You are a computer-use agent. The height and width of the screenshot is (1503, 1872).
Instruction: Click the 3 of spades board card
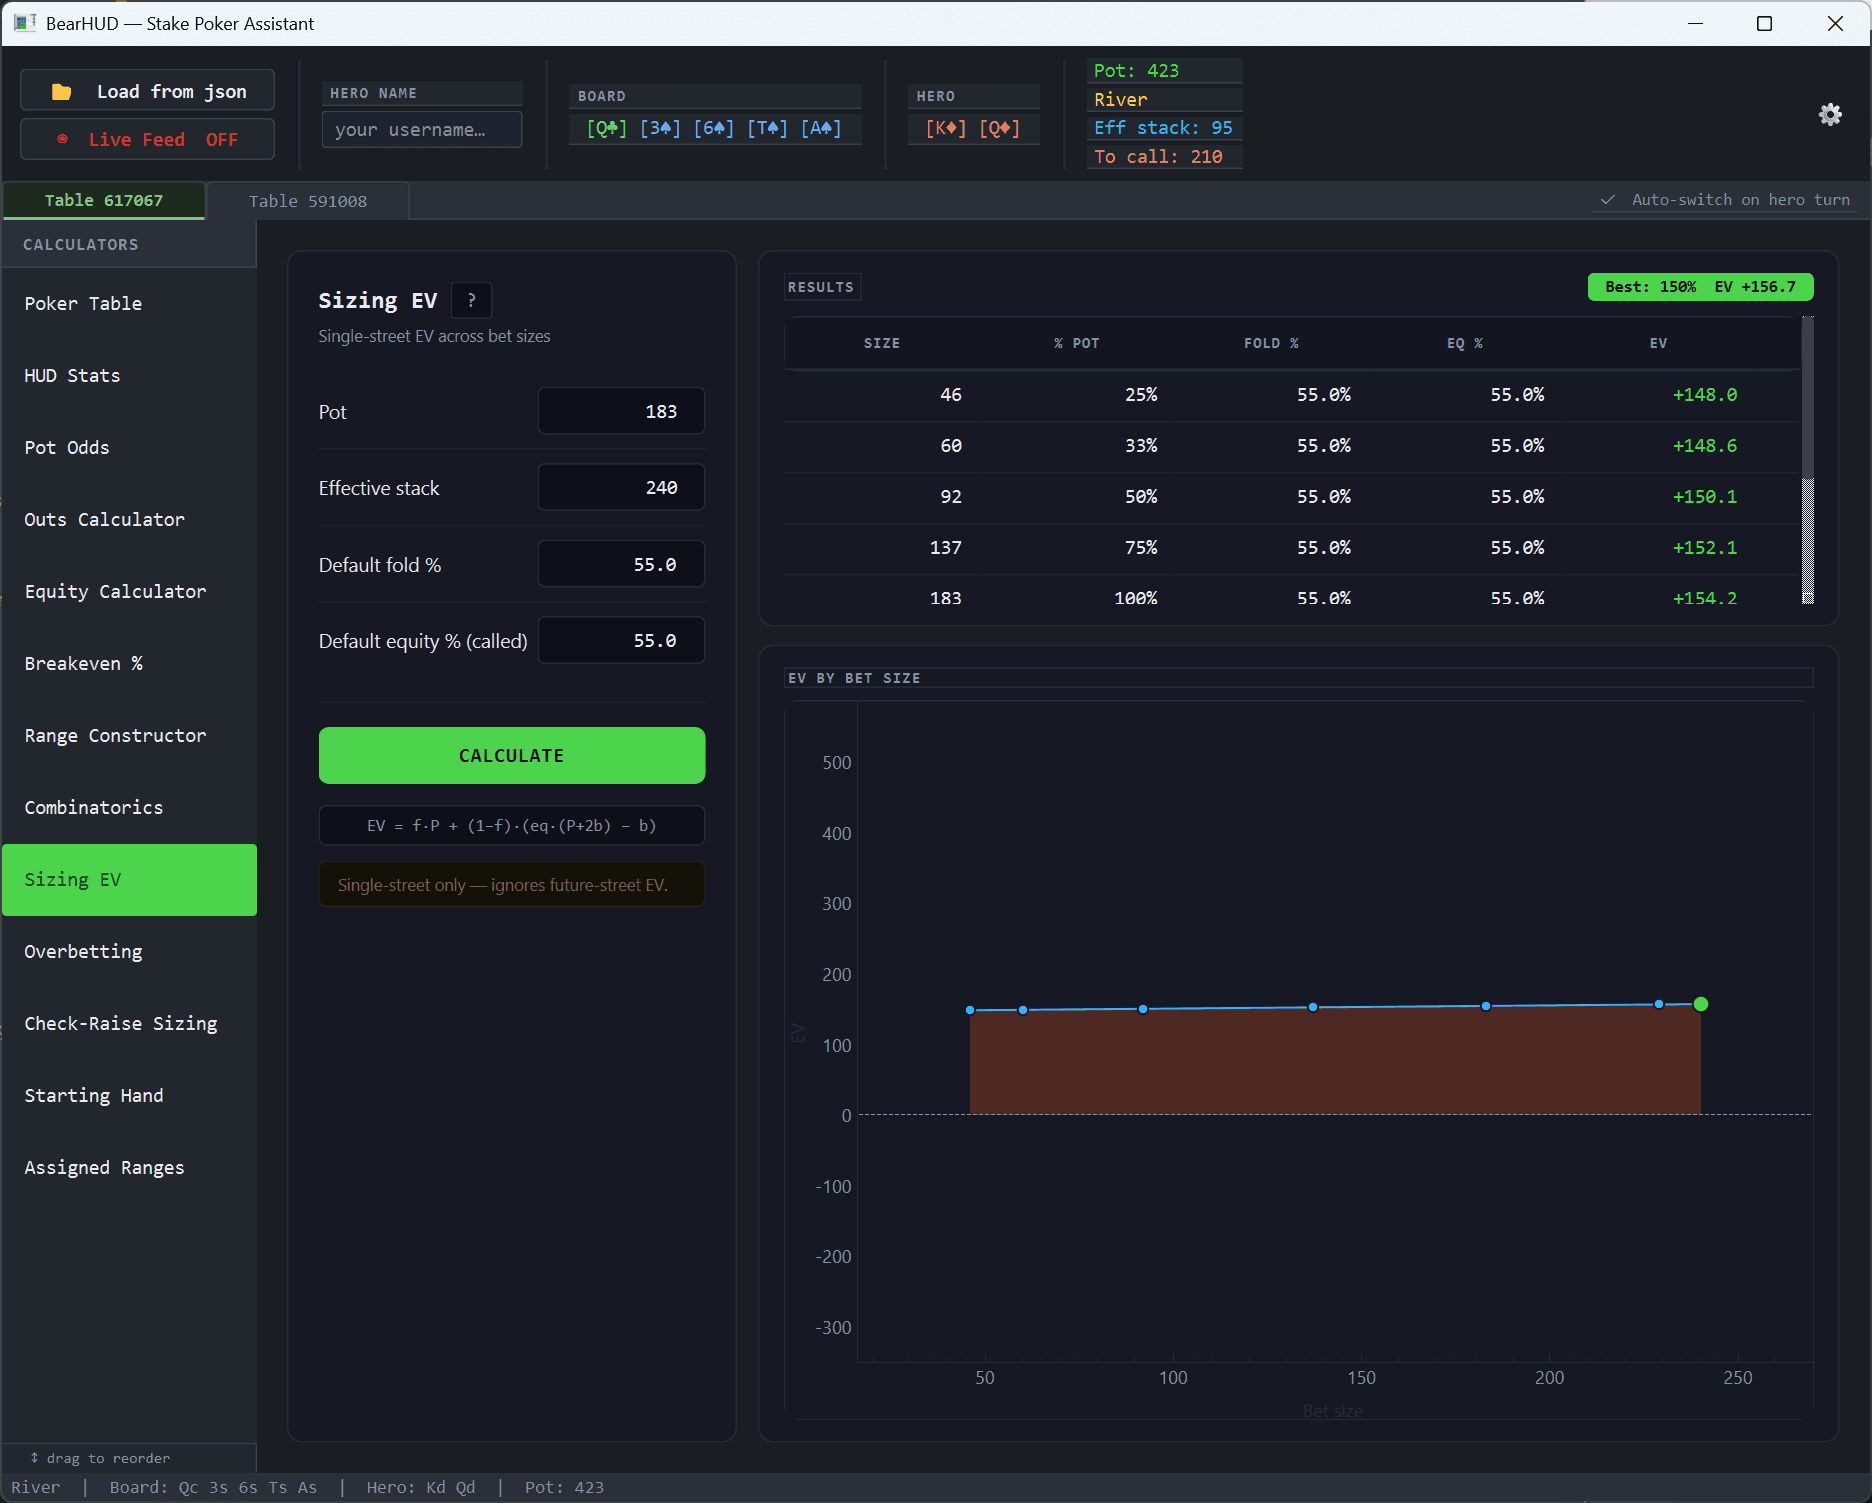tap(660, 128)
